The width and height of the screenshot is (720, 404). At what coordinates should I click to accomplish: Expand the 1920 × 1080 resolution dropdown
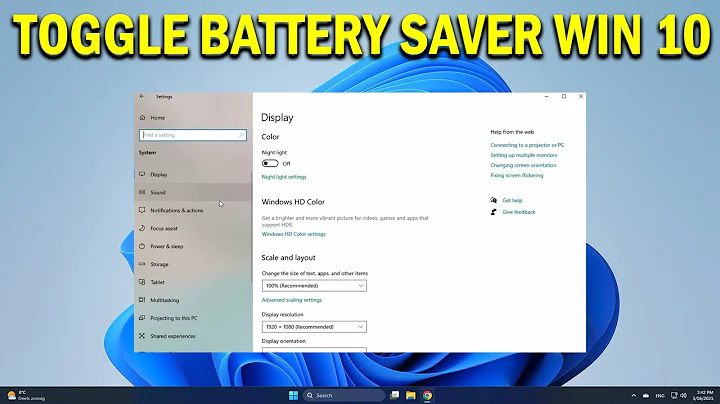[314, 327]
